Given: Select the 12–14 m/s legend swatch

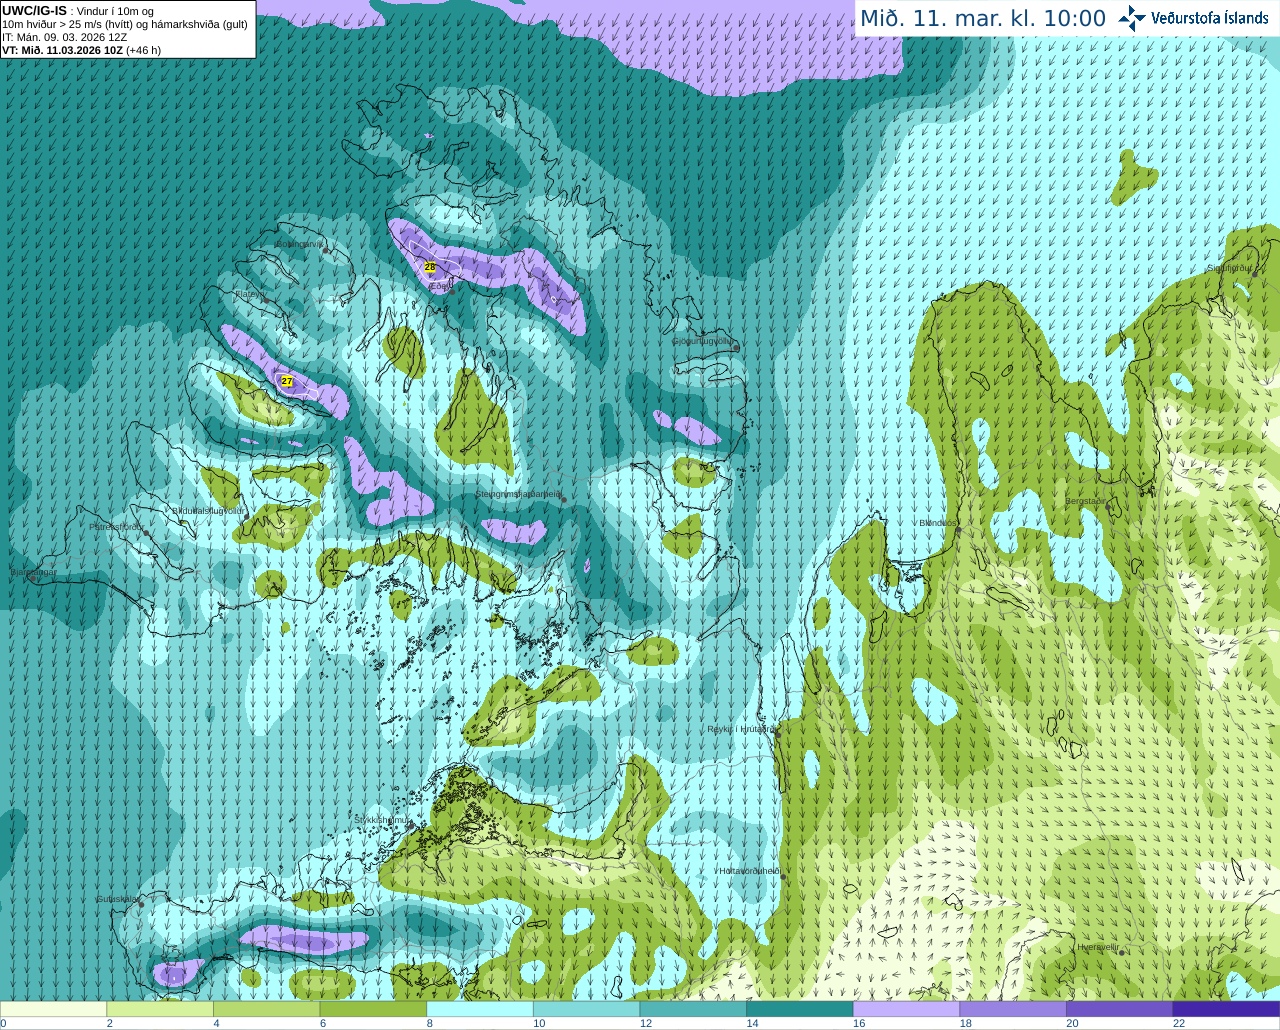Looking at the screenshot, I should 693,1009.
